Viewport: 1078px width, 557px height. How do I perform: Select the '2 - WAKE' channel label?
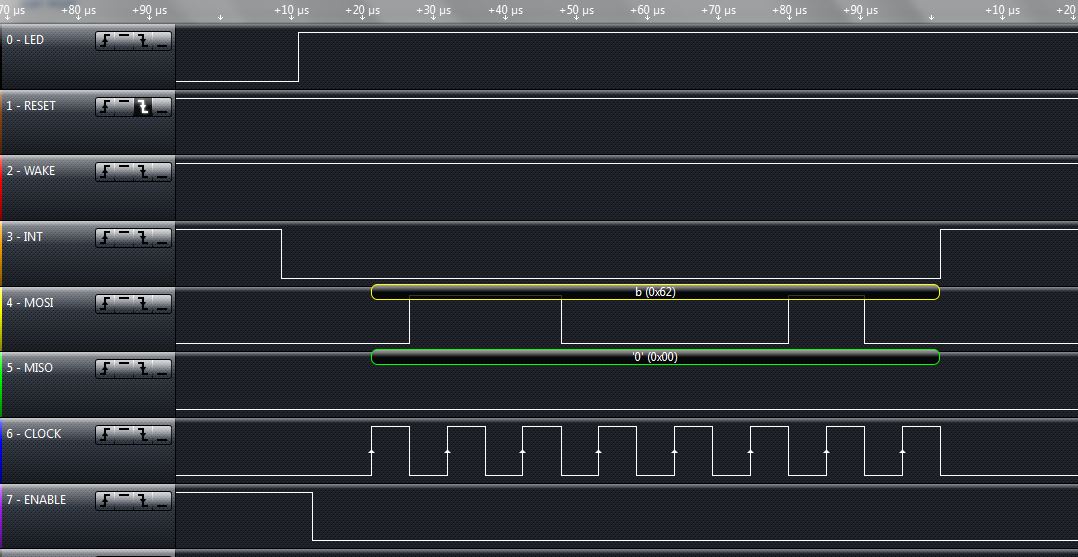[x=30, y=171]
